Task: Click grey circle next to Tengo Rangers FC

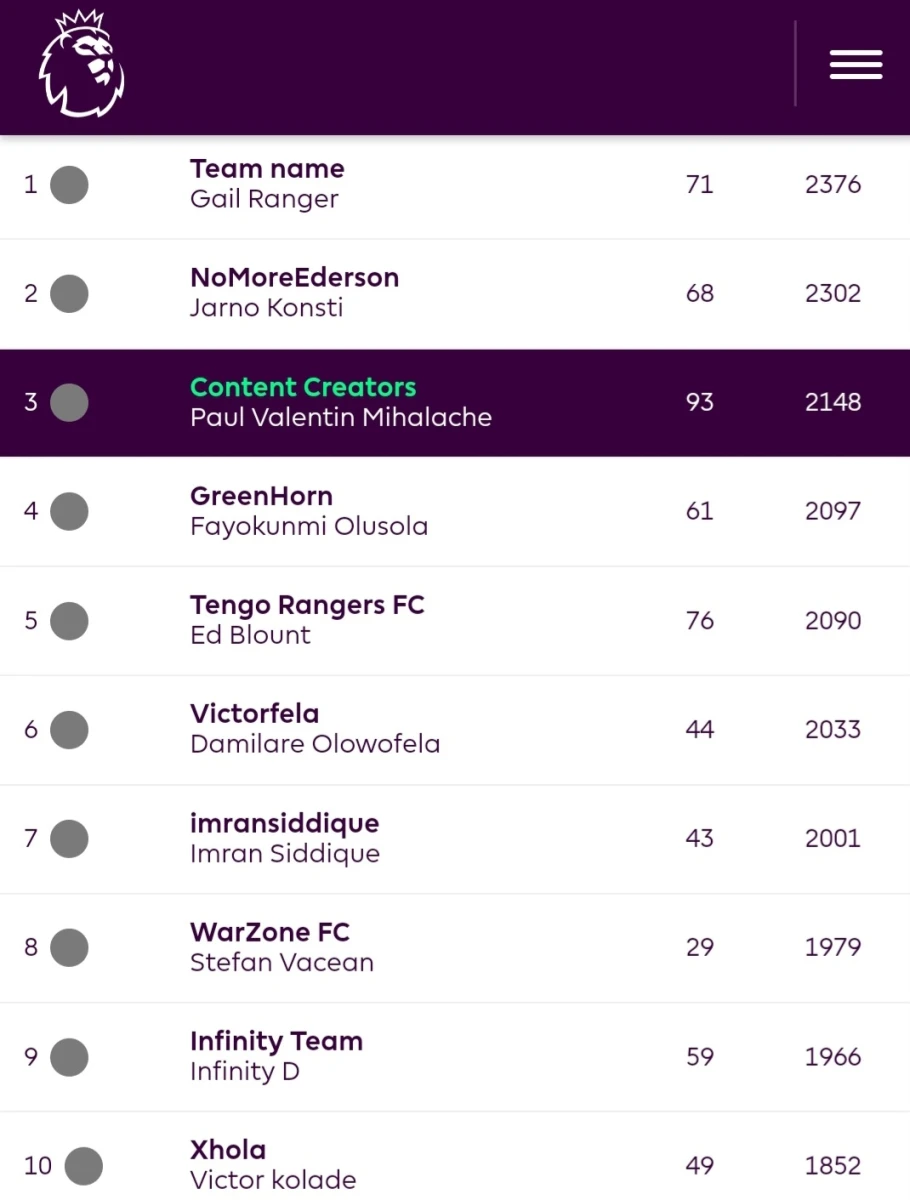Action: (x=69, y=621)
